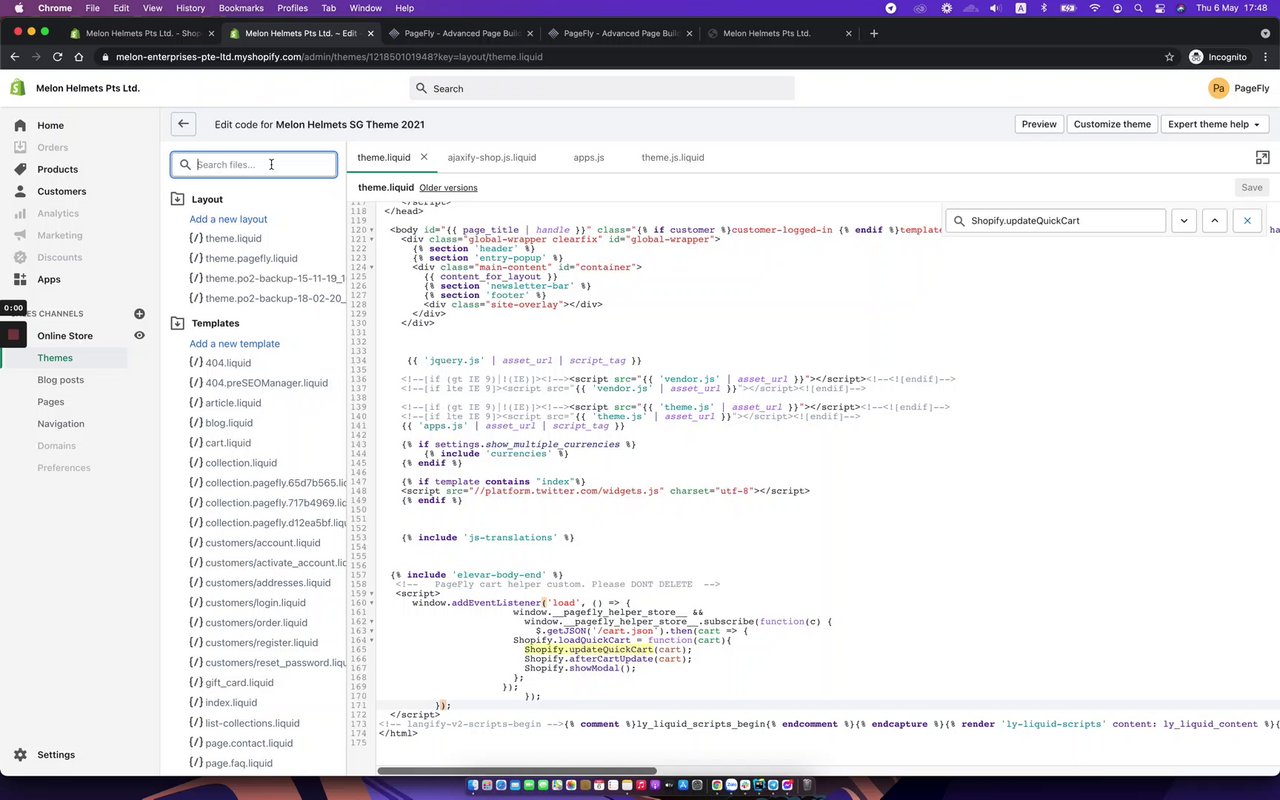1280x800 pixels.
Task: Click the Shopify.updateQuickCart search field
Action: point(1056,221)
